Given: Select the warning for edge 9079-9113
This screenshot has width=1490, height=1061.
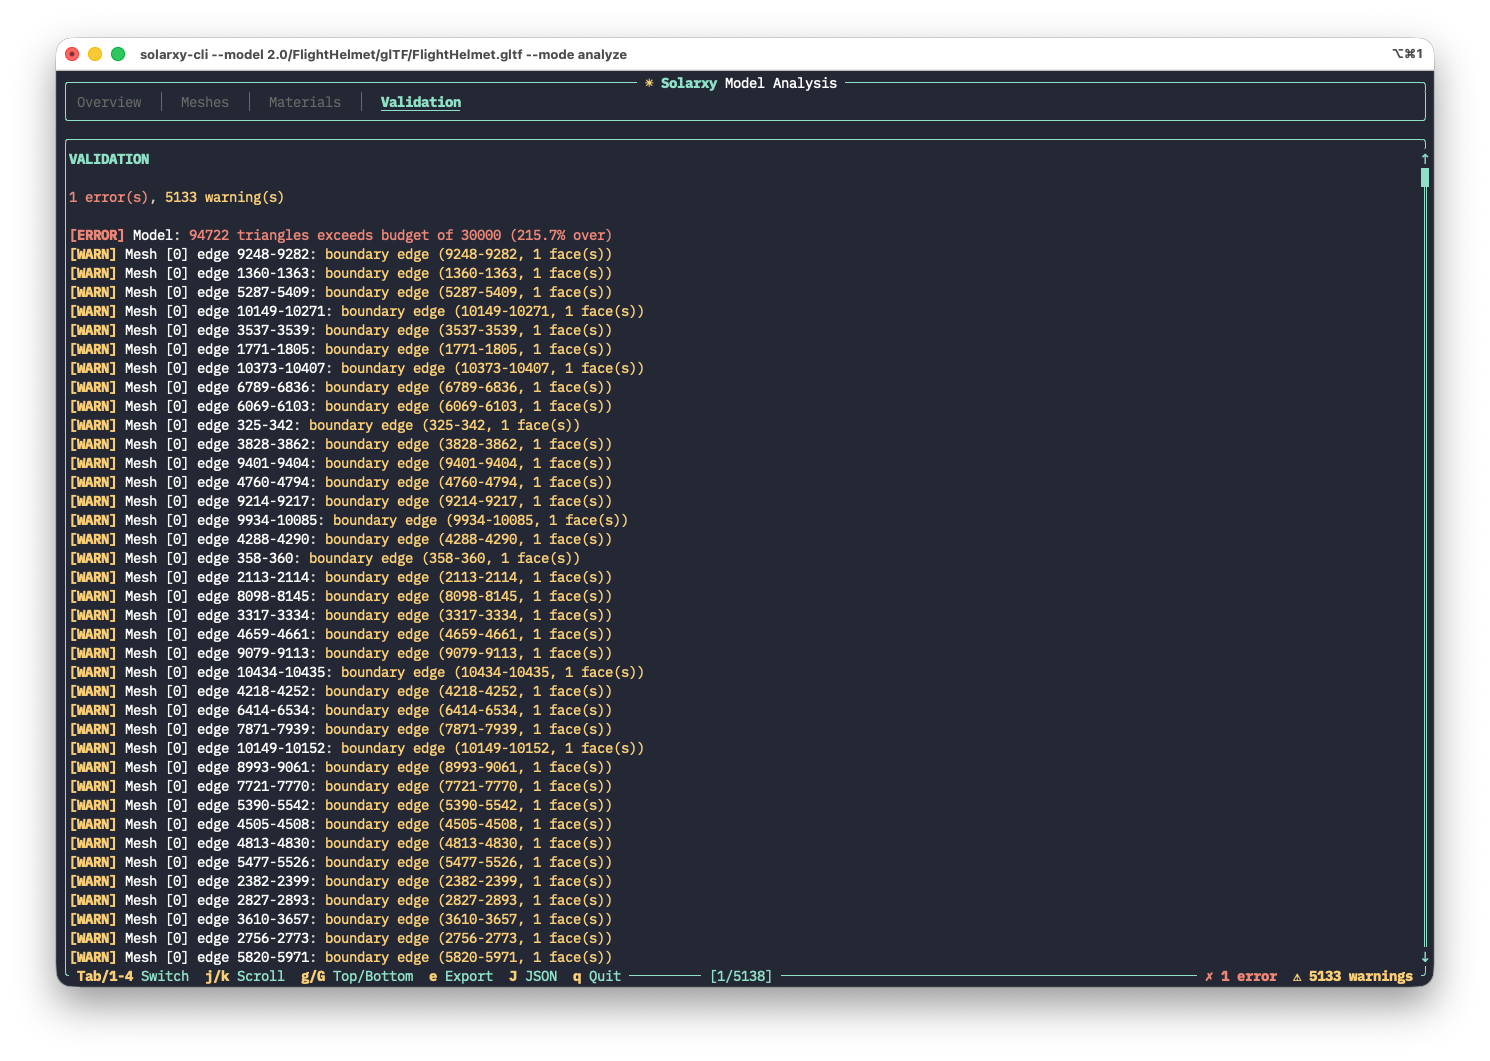Looking at the screenshot, I should click(x=341, y=653).
